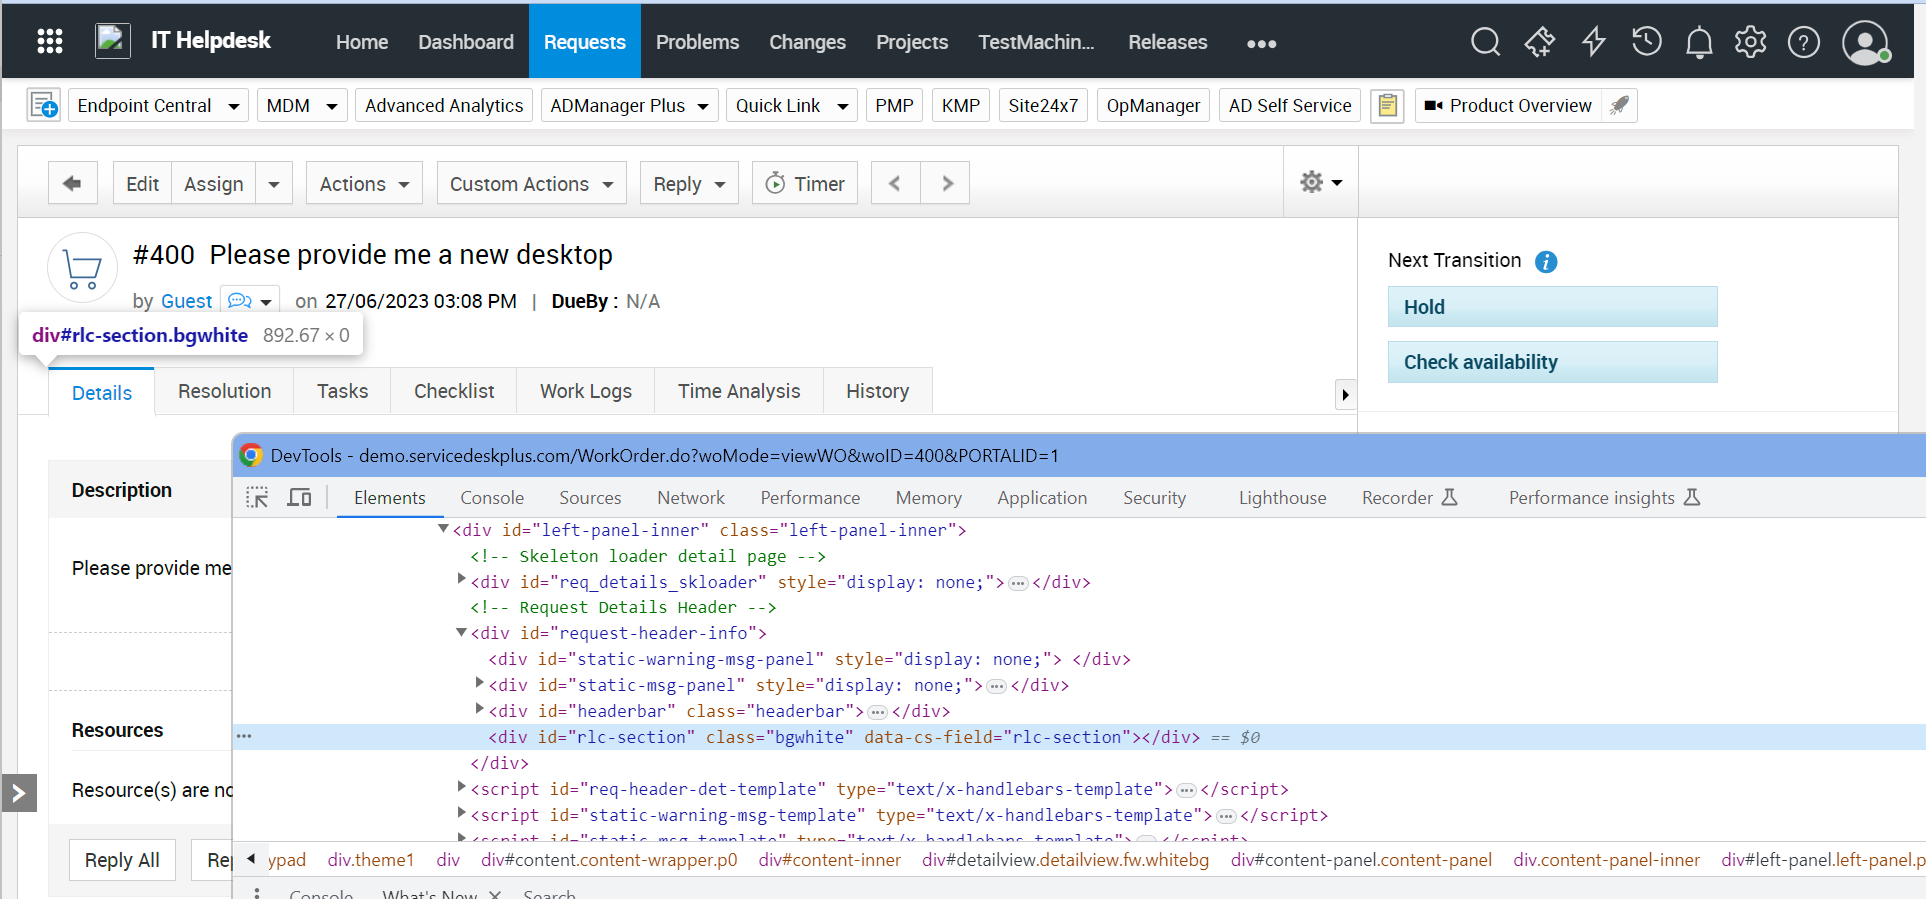Screen dimensions: 1926x899
Task: Click the Edit button
Action: [x=142, y=183]
